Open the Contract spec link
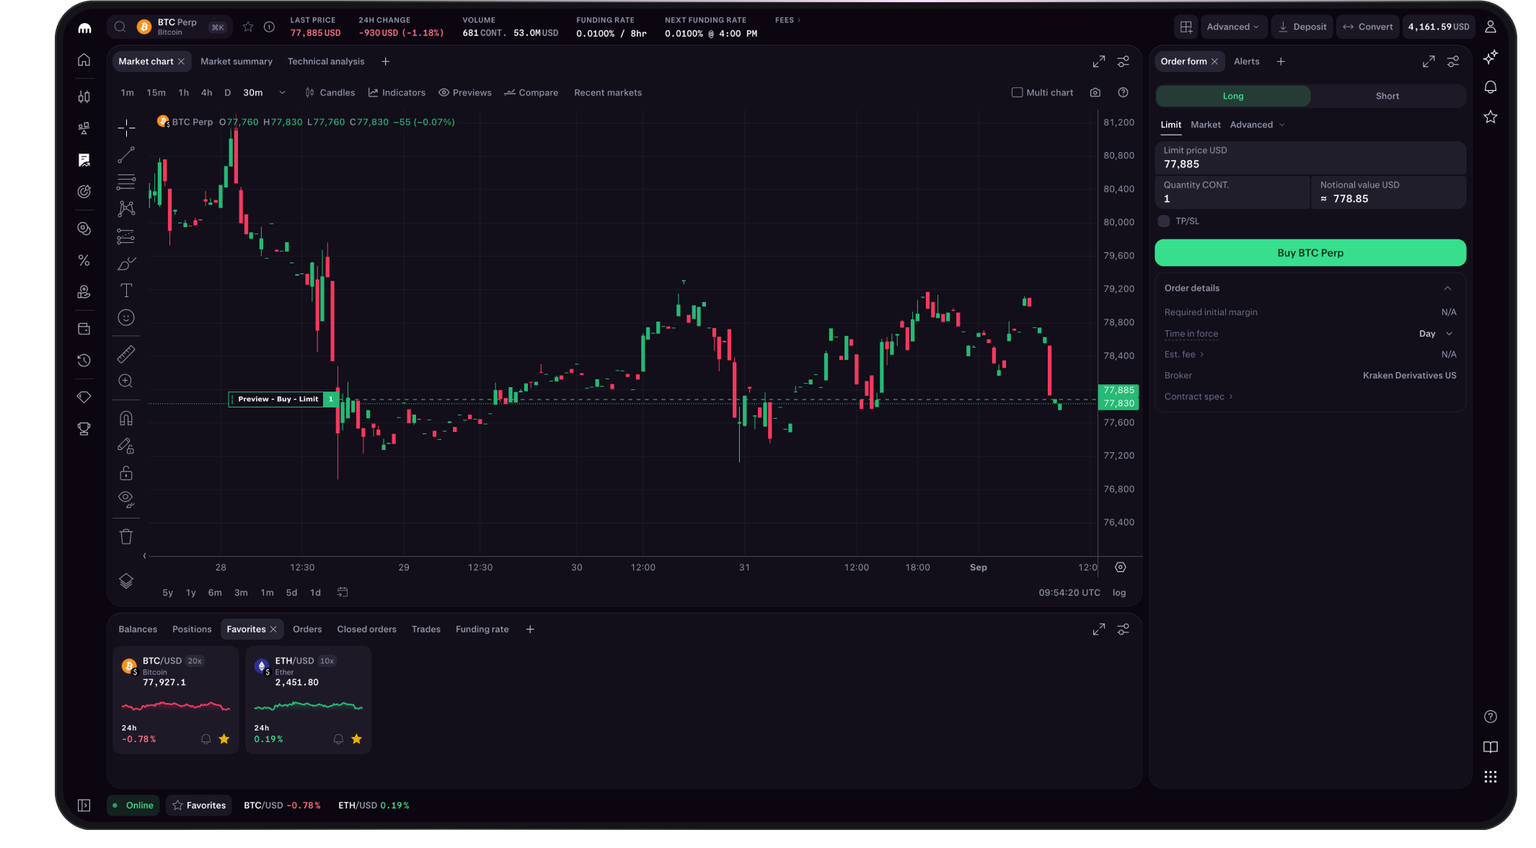The width and height of the screenshot is (1536, 848). [x=1198, y=397]
